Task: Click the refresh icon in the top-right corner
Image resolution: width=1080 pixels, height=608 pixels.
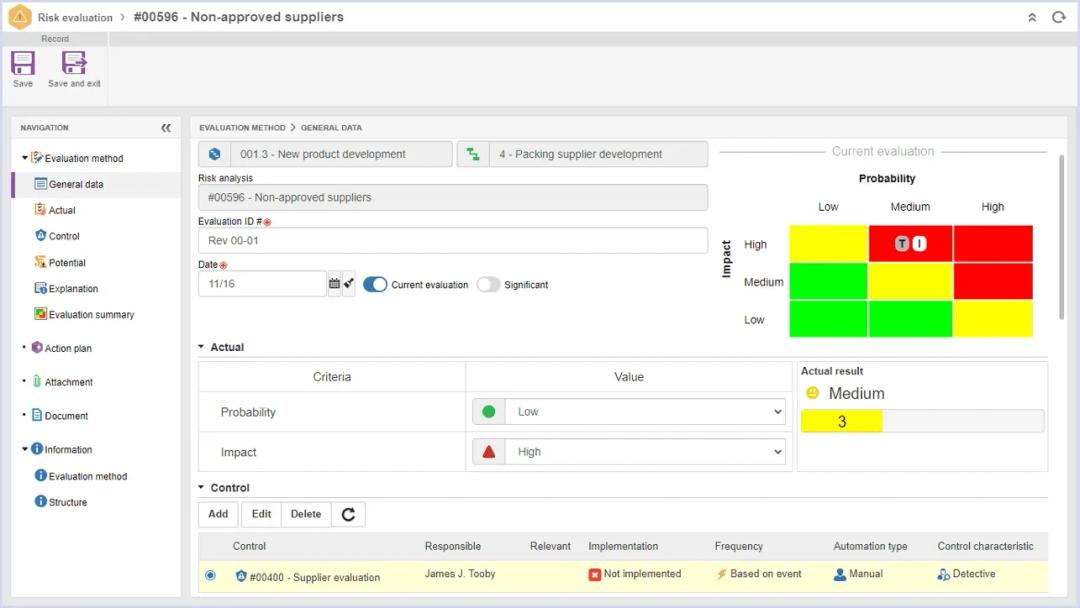Action: [1058, 17]
